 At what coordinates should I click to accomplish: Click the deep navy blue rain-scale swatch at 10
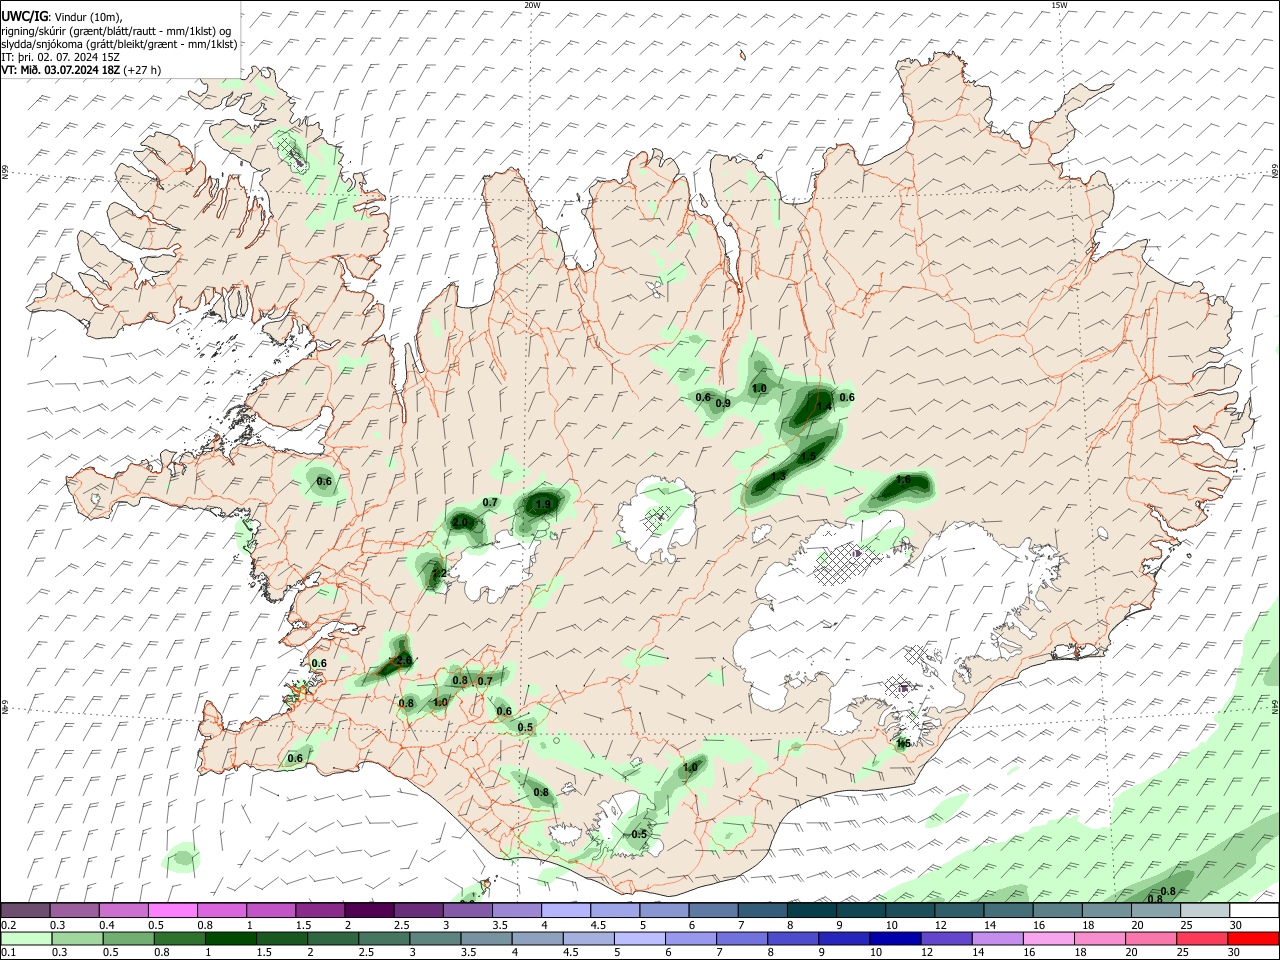click(896, 938)
